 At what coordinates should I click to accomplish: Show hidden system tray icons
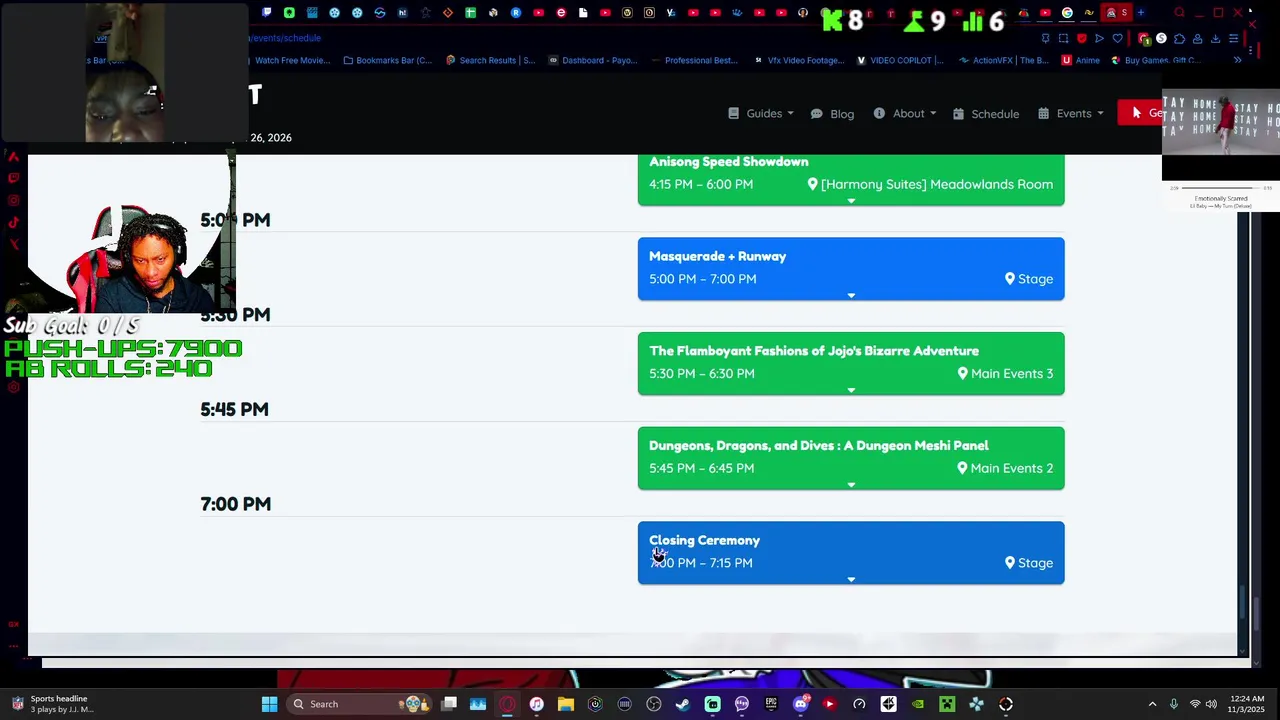[x=1152, y=704]
